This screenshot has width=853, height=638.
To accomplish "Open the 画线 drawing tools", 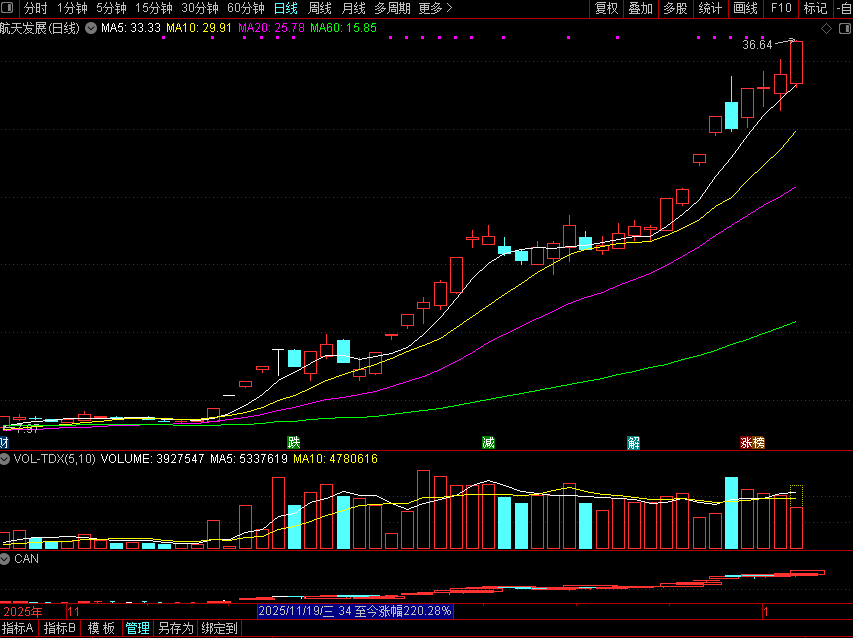I will (745, 9).
